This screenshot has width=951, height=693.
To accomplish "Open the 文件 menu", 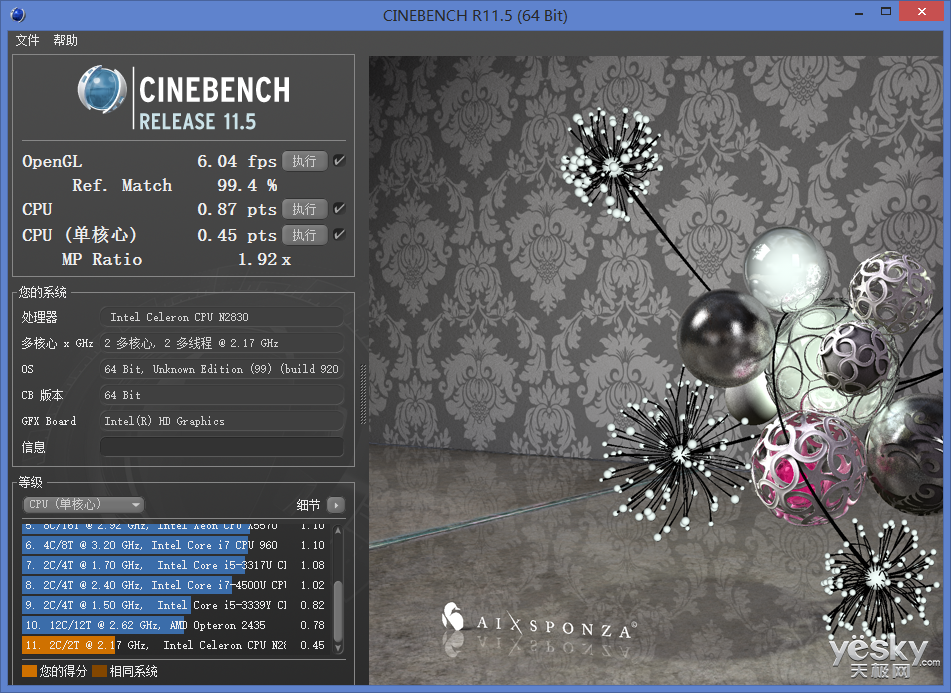I will 27,41.
